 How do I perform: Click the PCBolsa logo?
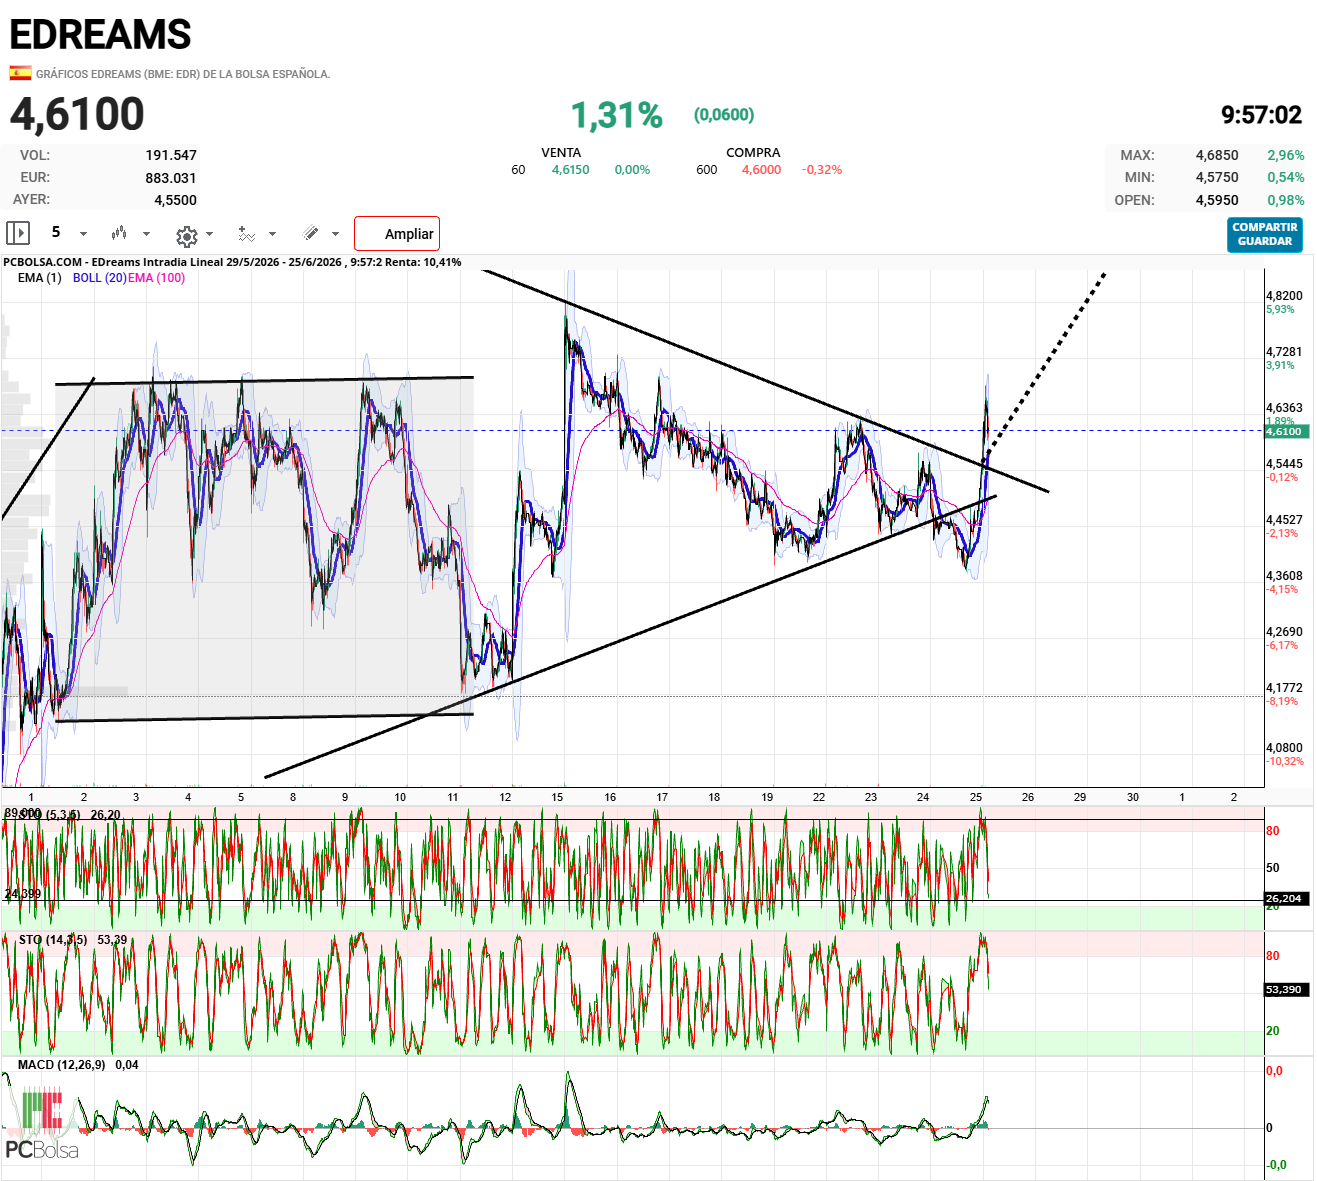[42, 1125]
